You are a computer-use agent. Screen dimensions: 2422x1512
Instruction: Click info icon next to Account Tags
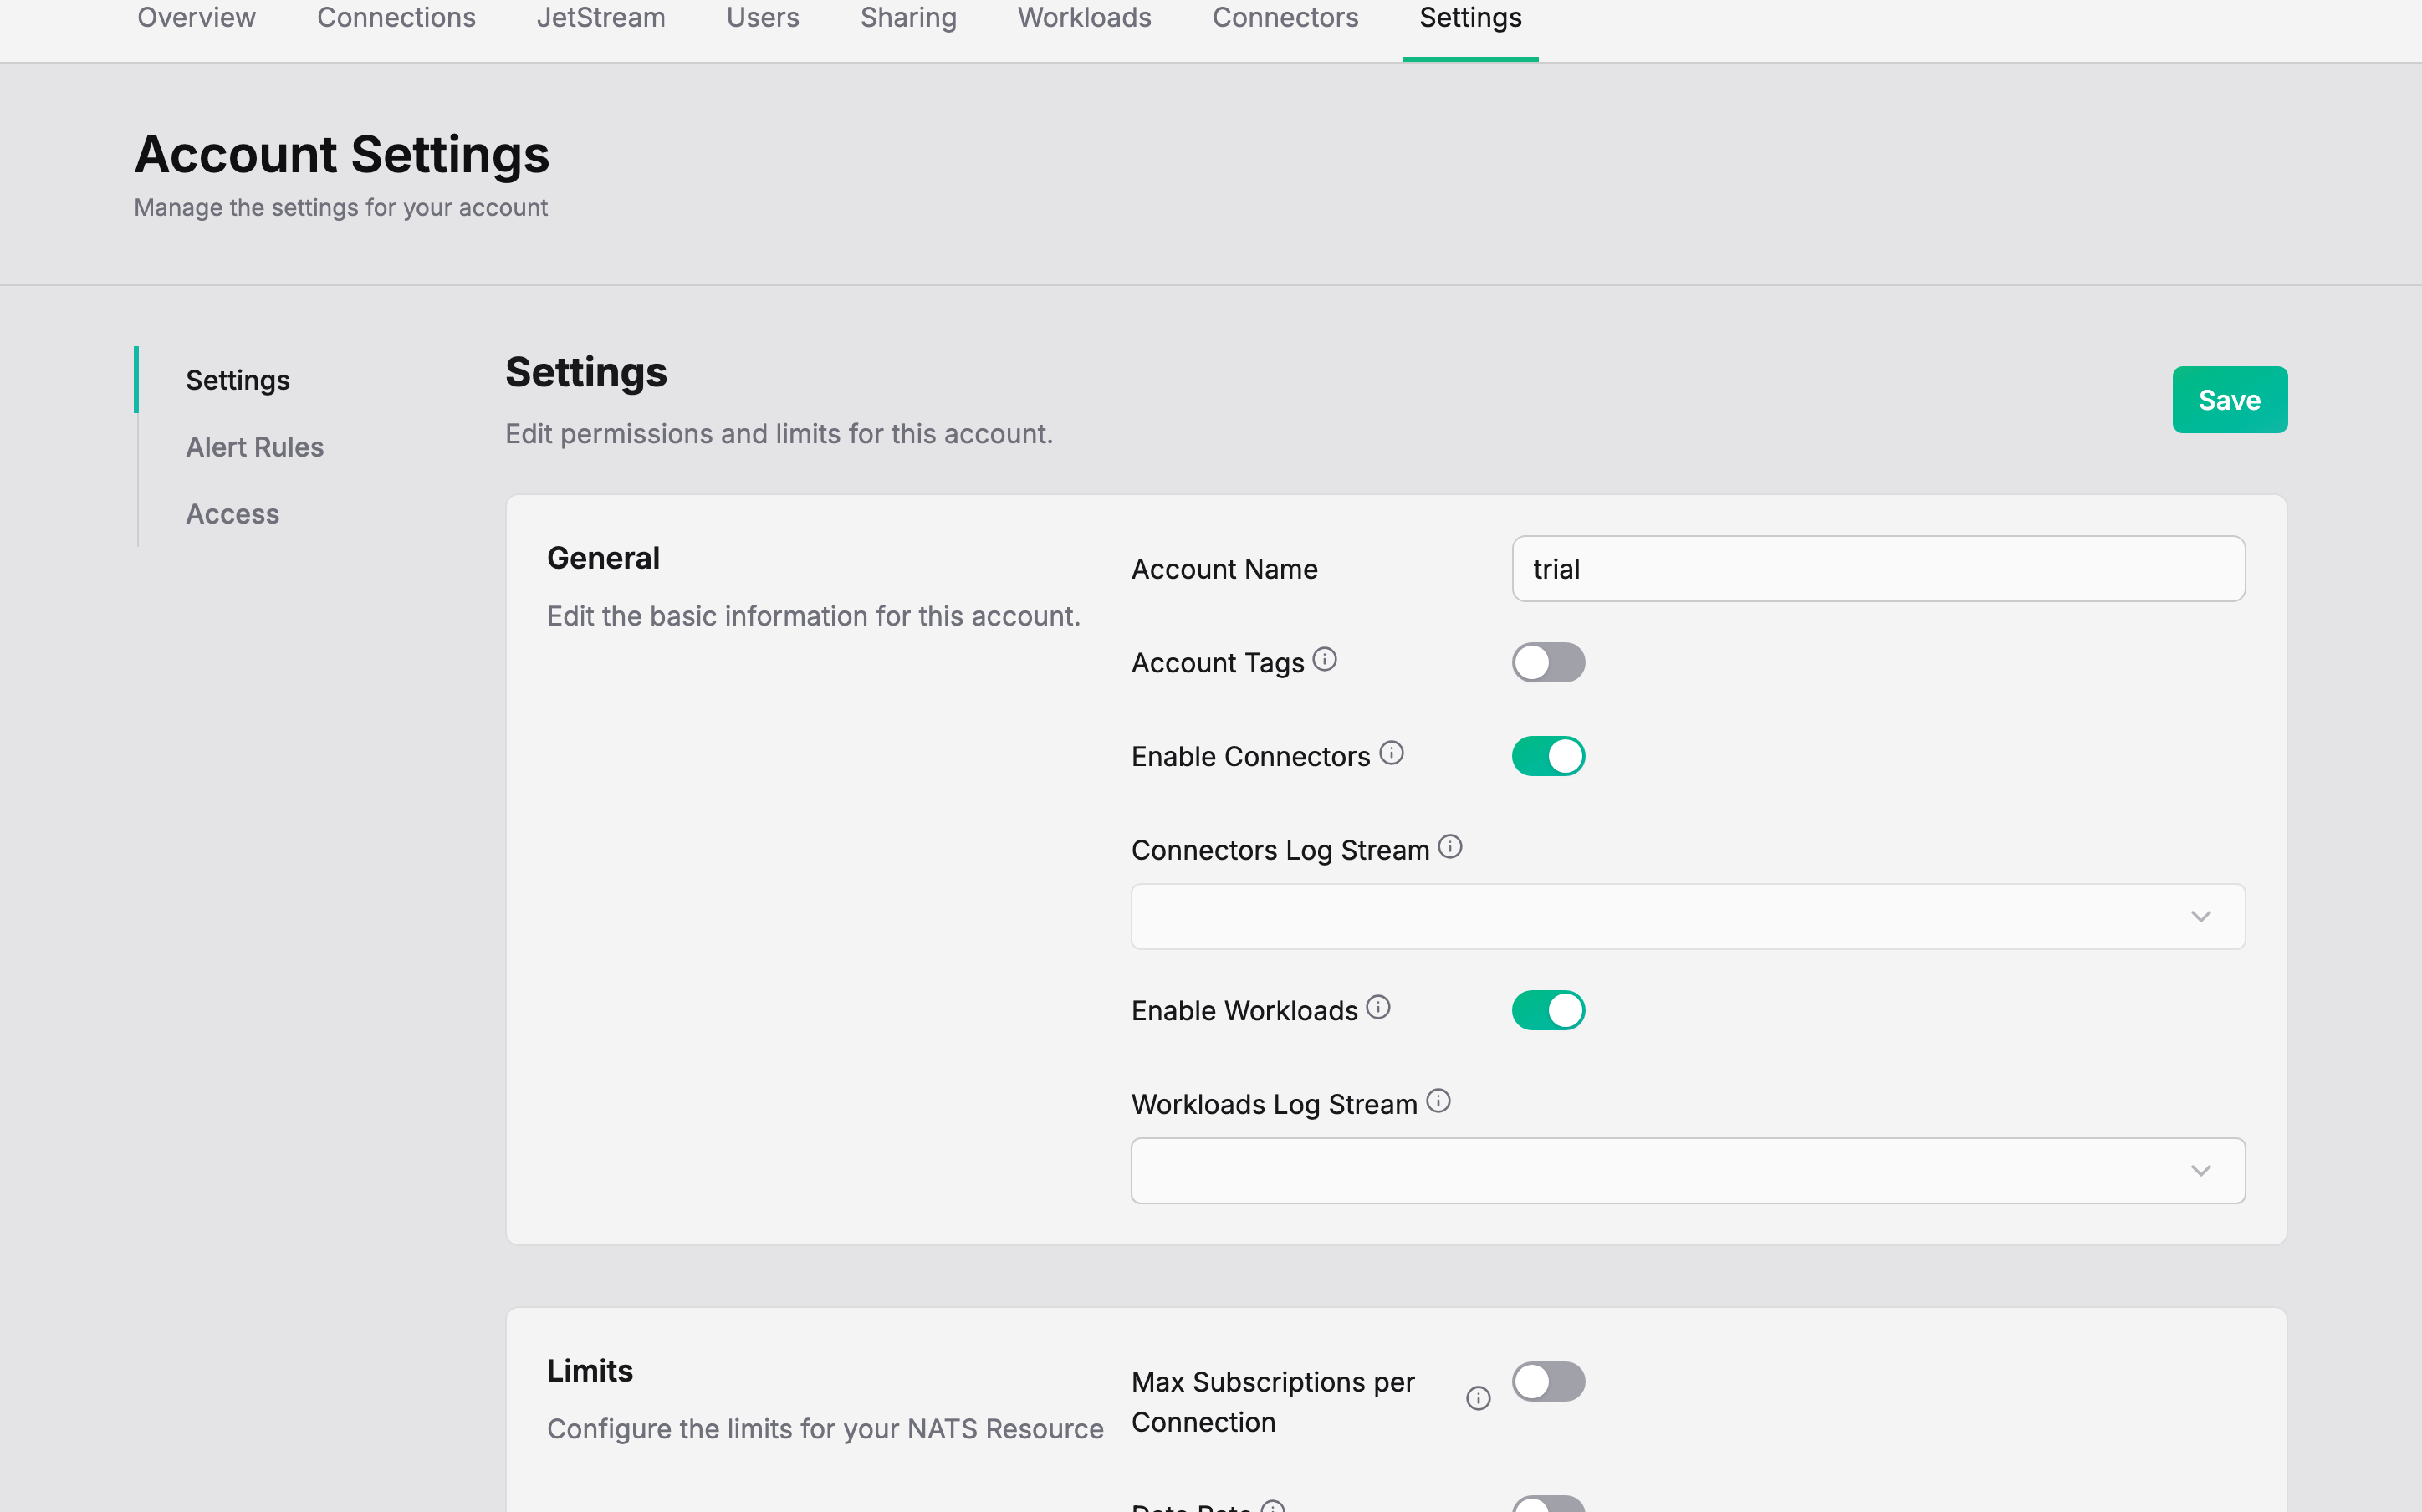pos(1324,660)
